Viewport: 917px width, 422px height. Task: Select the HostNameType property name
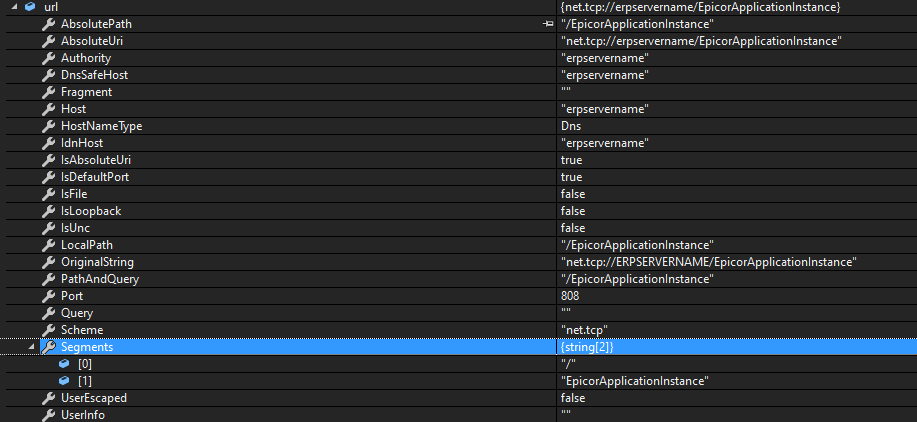[x=101, y=126]
